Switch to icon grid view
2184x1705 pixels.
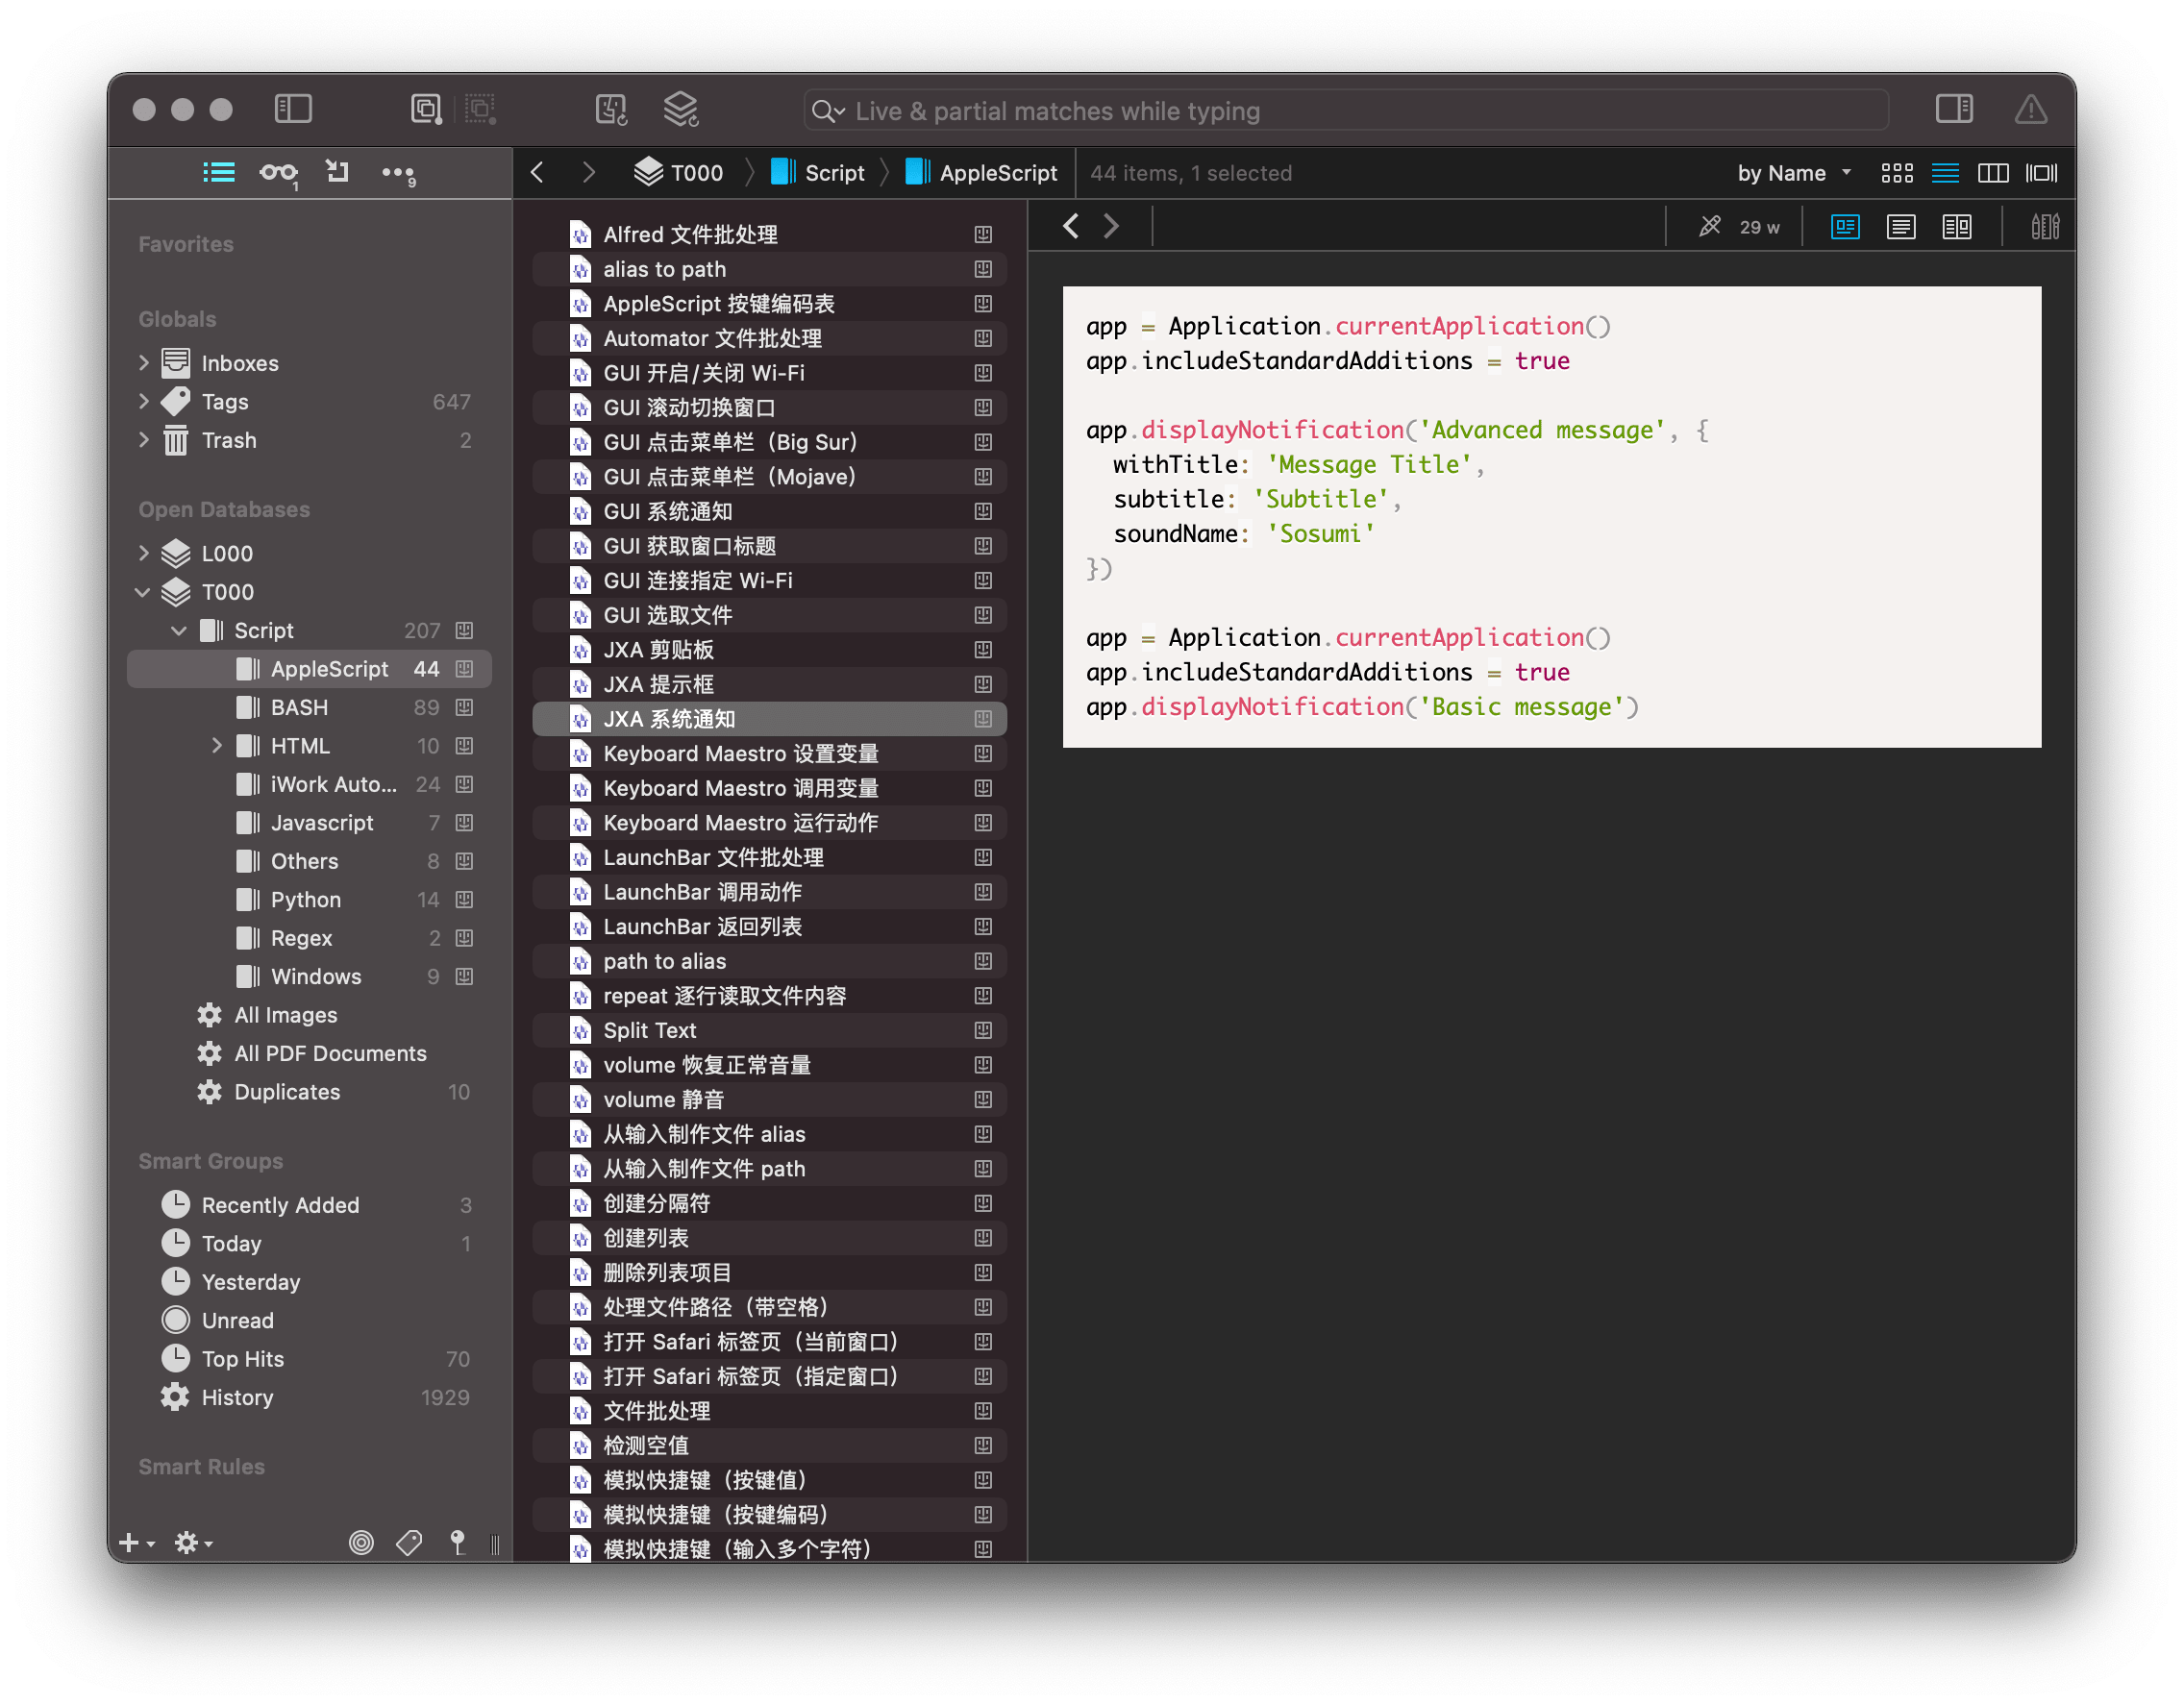coord(1897,173)
